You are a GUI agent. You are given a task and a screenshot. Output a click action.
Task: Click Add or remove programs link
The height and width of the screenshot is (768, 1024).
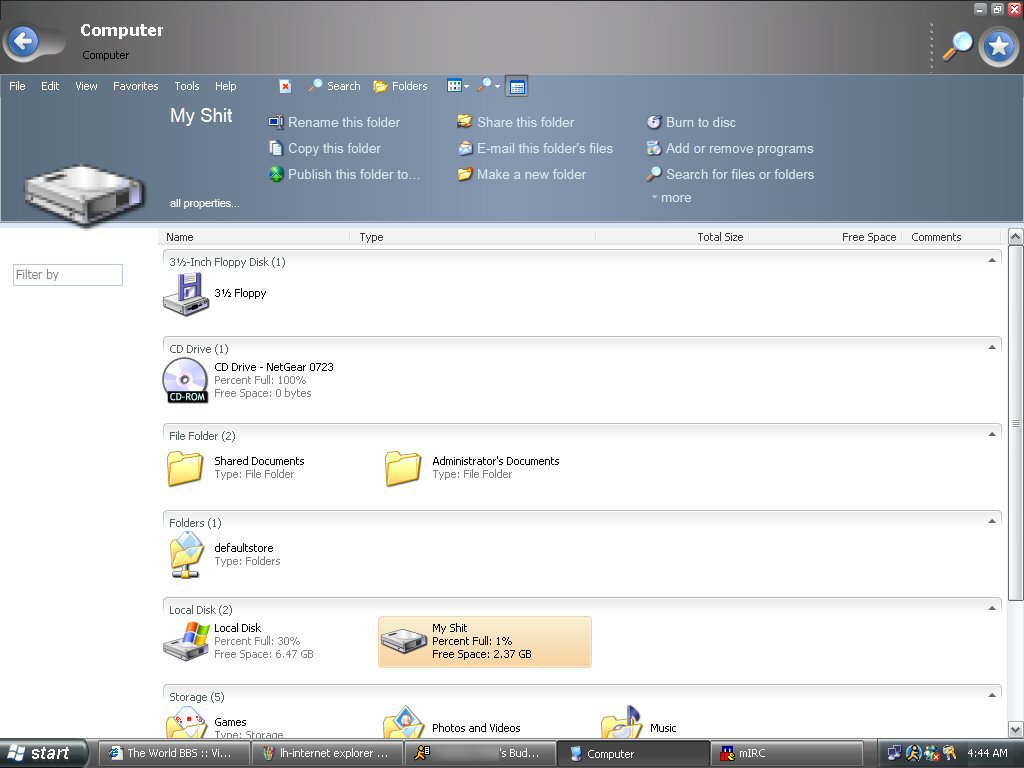pyautogui.click(x=739, y=148)
